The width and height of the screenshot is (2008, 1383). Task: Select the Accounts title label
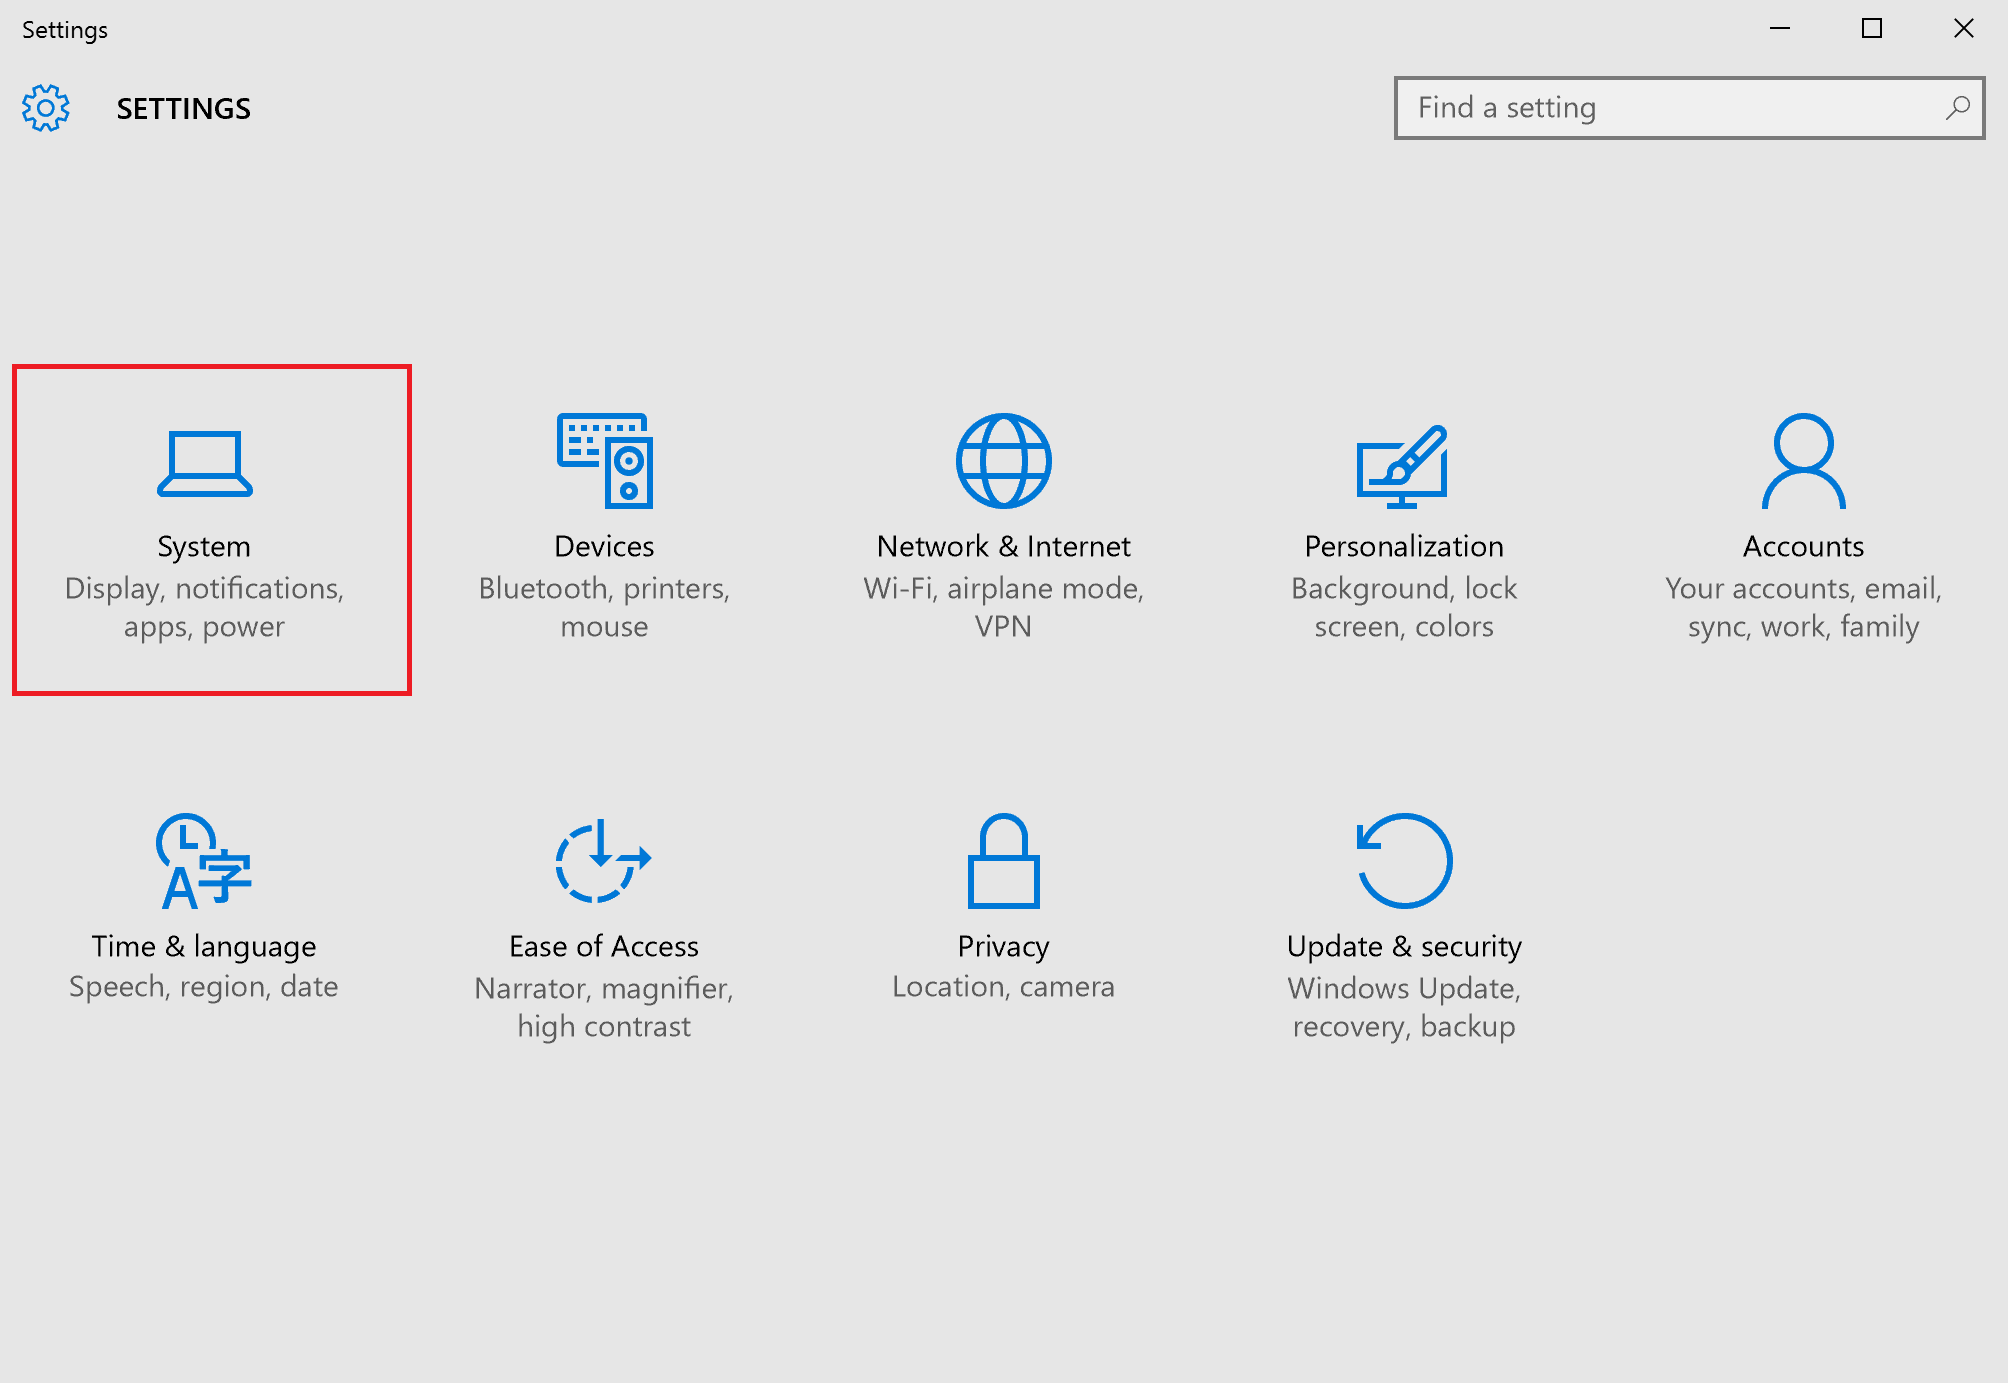click(x=1804, y=546)
